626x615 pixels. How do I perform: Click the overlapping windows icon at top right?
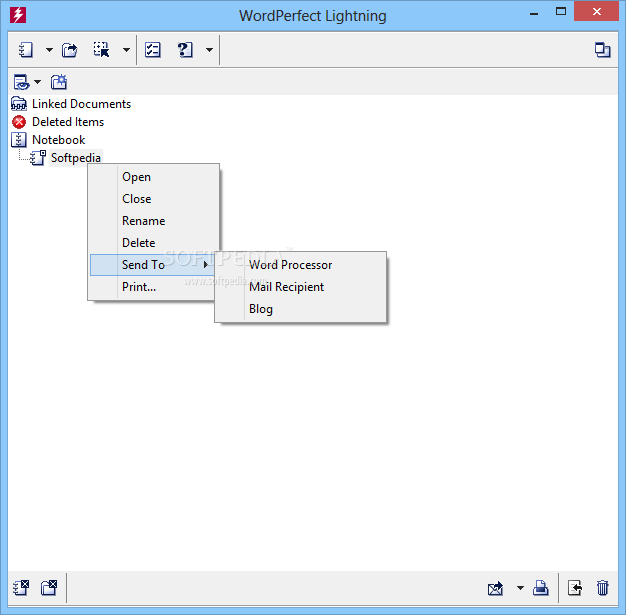tap(602, 50)
